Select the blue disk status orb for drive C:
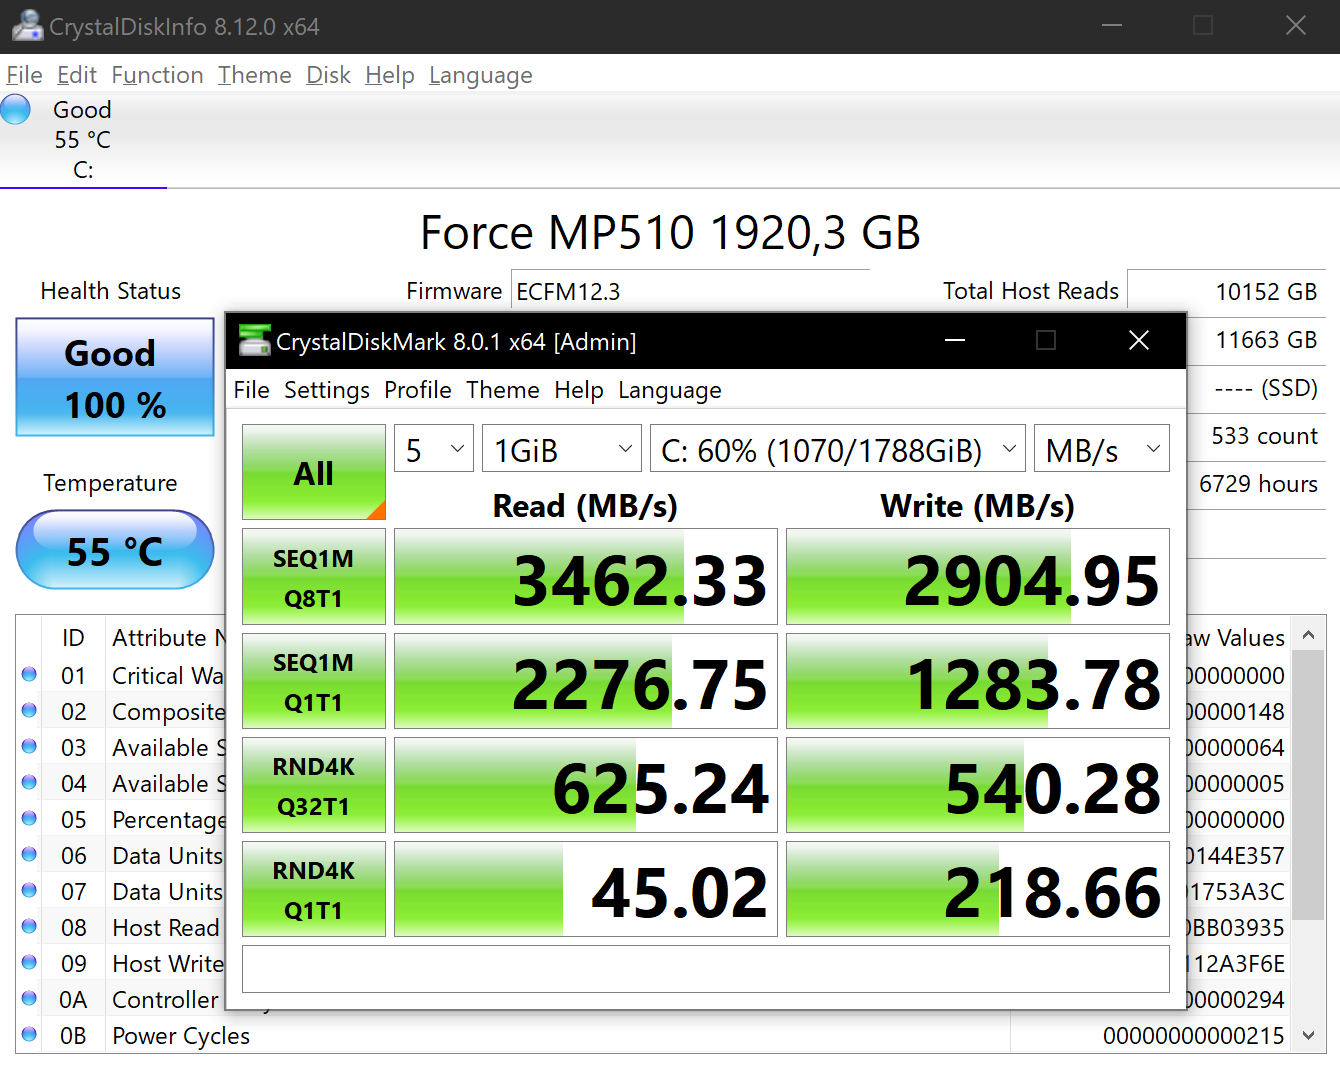Screen dimensions: 1340x1066 [16, 110]
